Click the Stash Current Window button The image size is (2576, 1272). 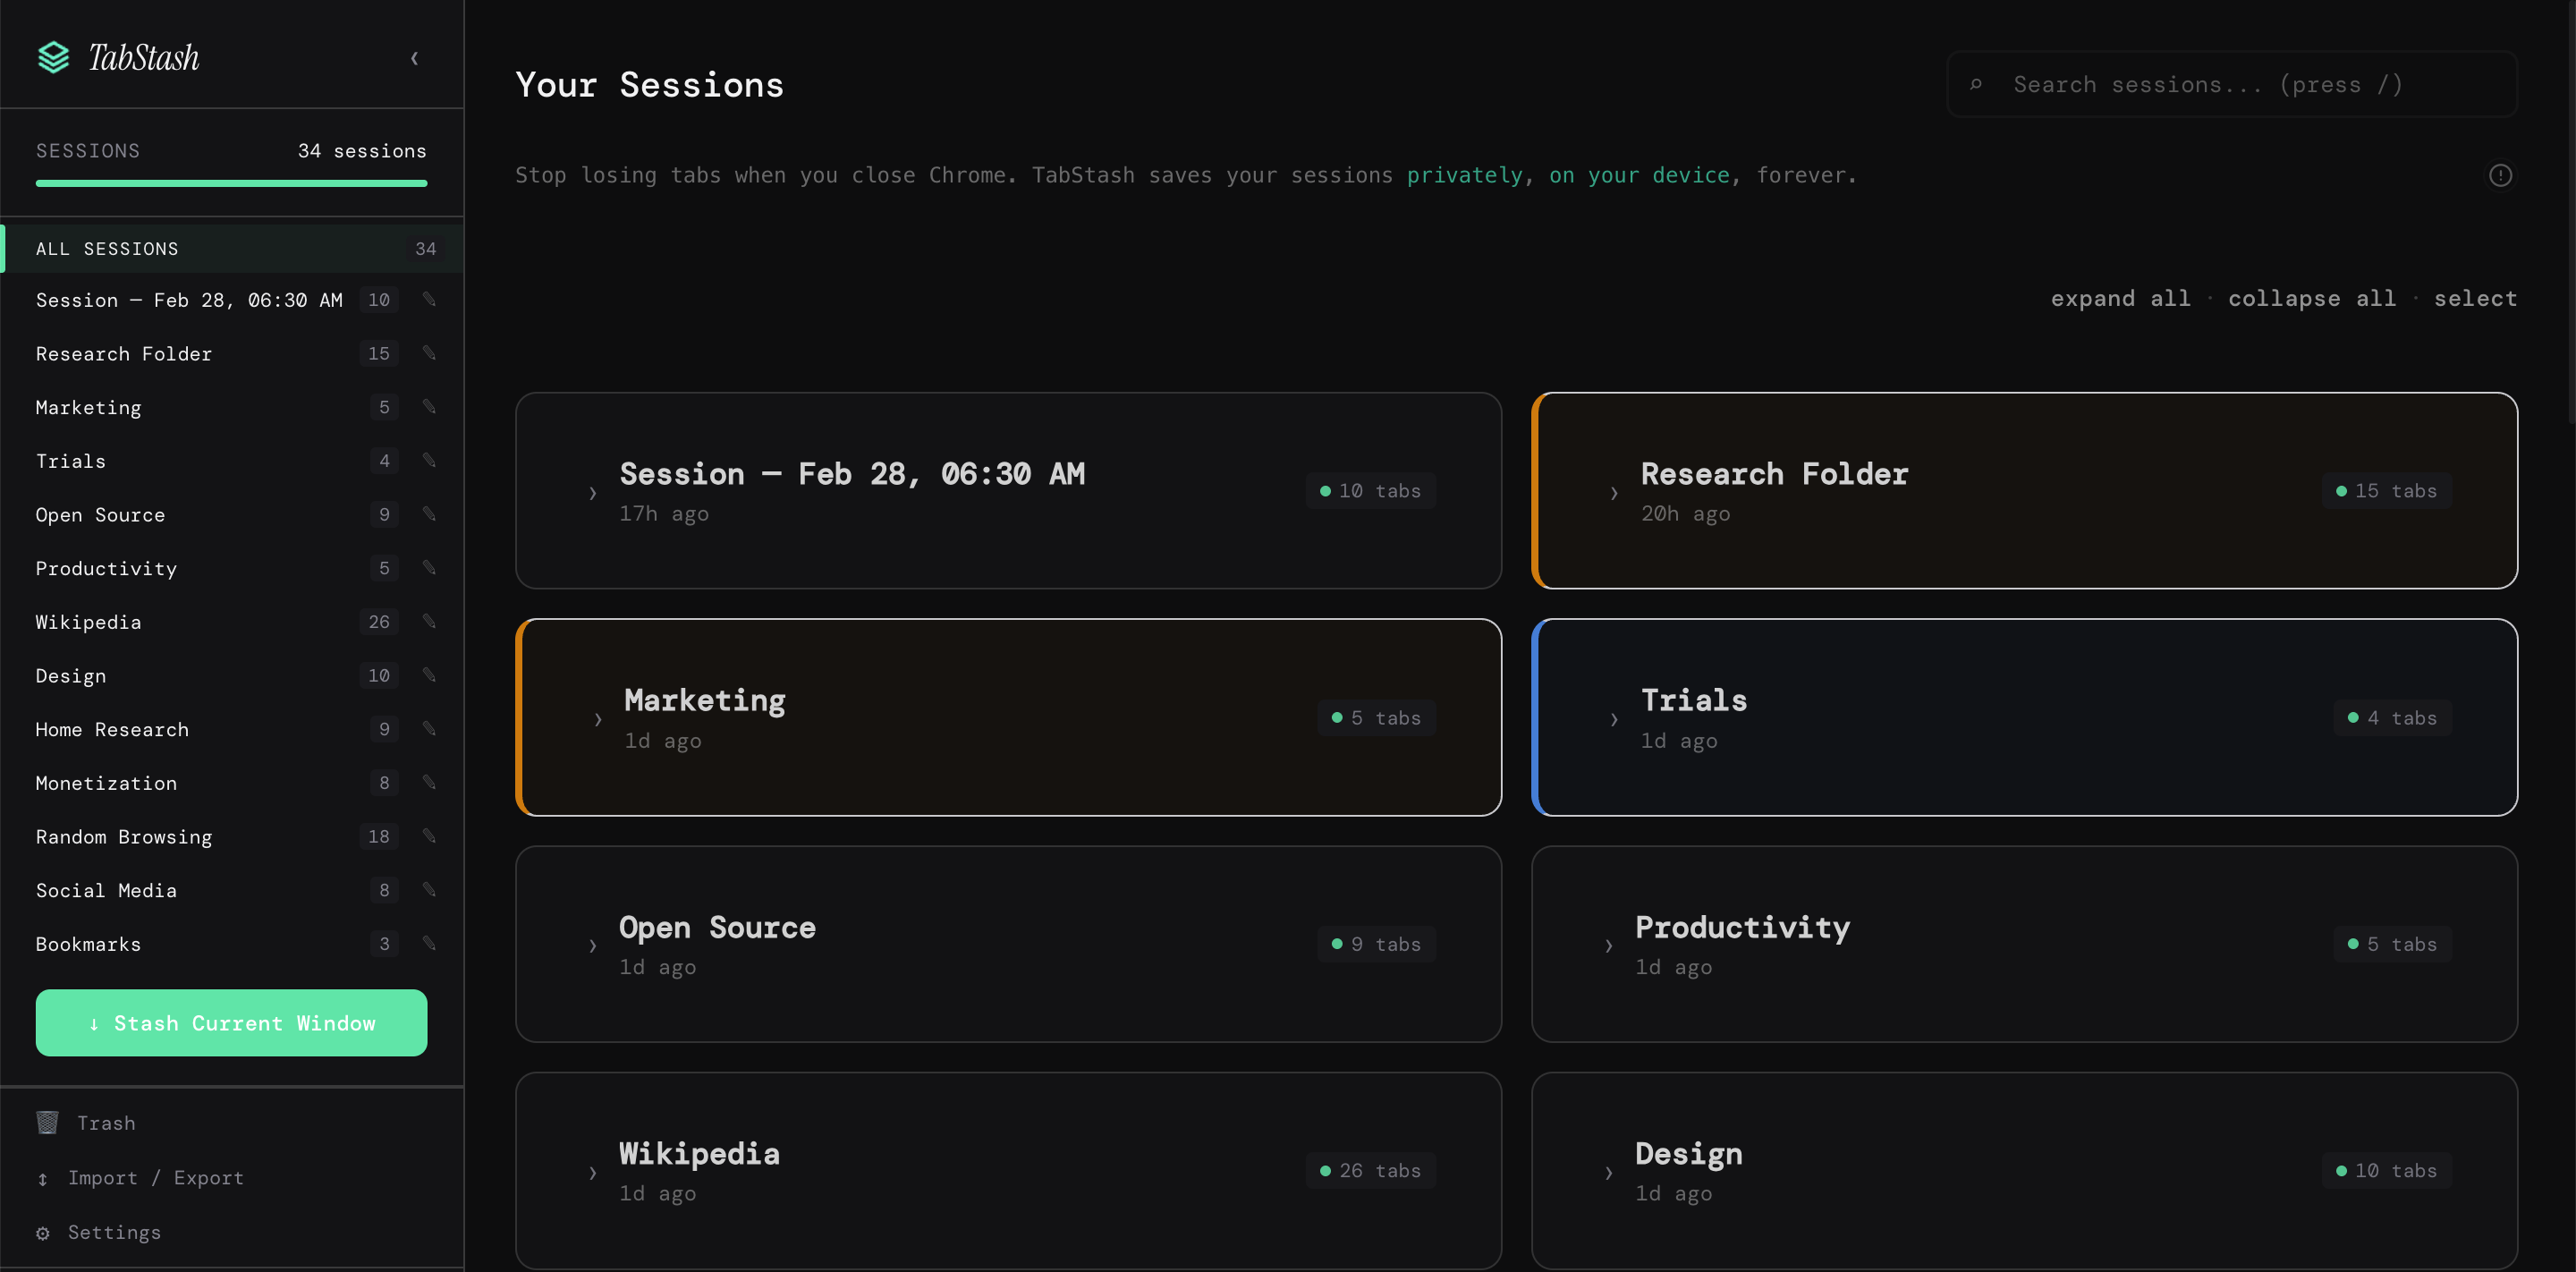[231, 1023]
